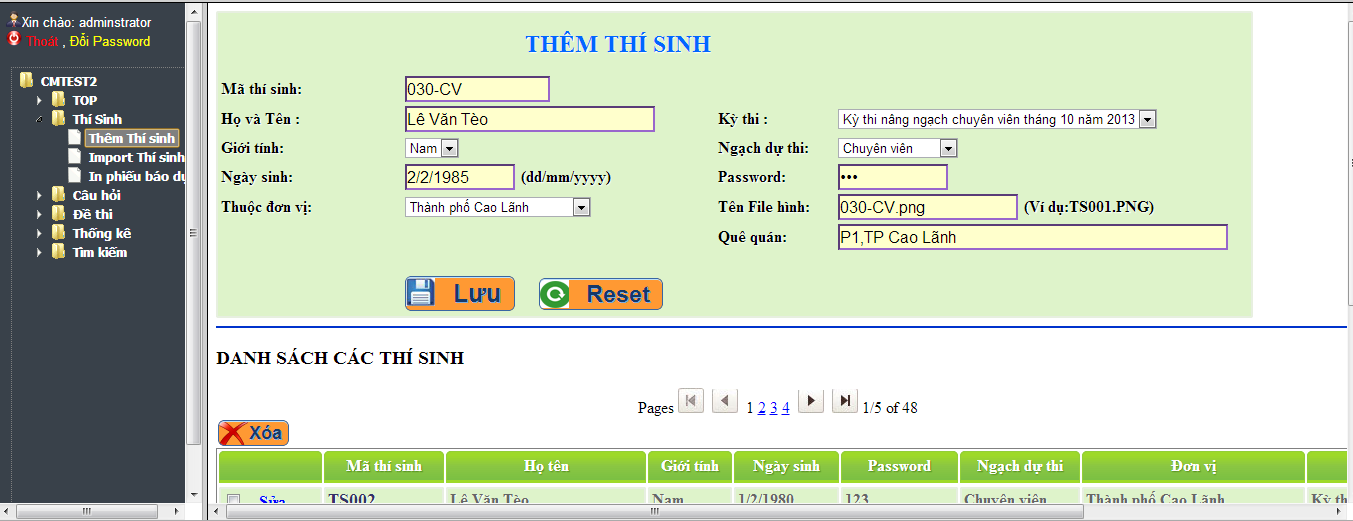
Task: Click the red logout power icon
Action: [x=14, y=39]
